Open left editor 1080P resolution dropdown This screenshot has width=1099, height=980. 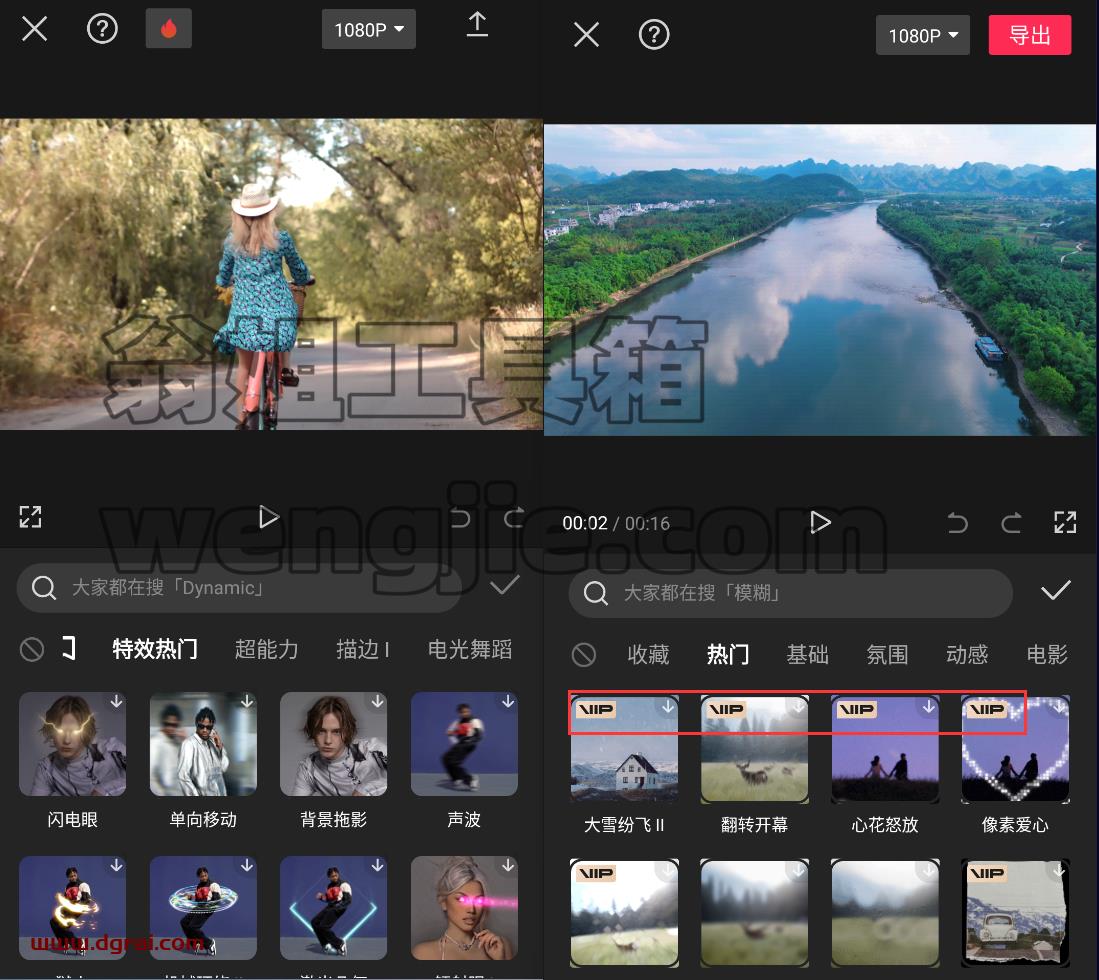[x=369, y=29]
